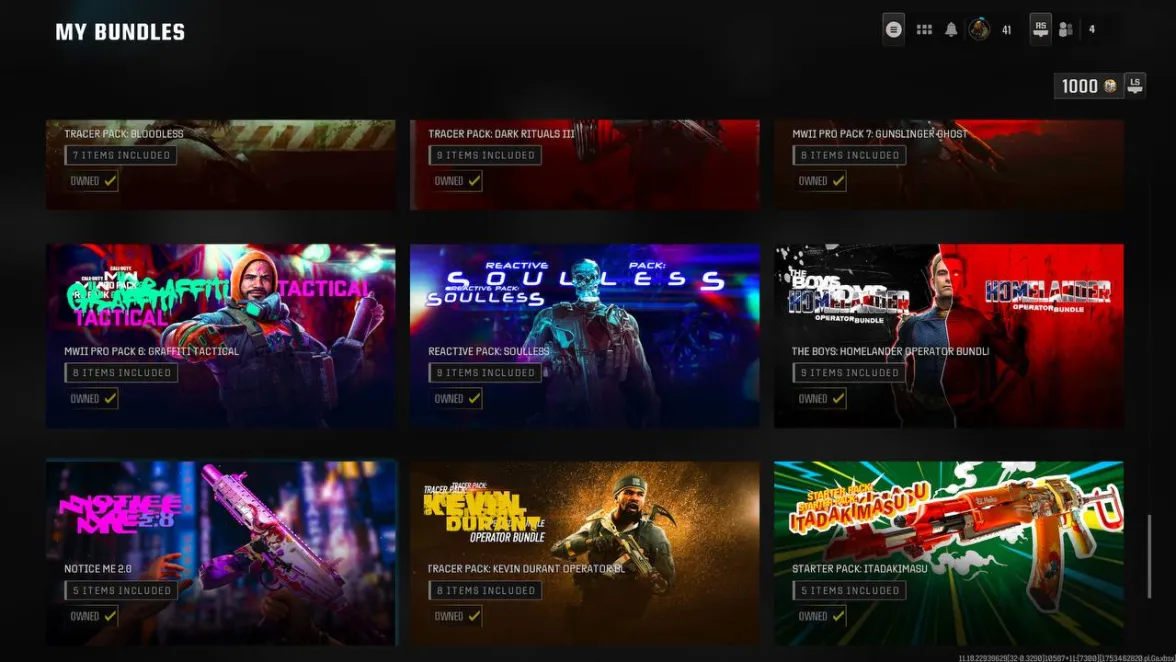Click the player level 41 number
This screenshot has width=1176, height=662.
tap(1006, 30)
